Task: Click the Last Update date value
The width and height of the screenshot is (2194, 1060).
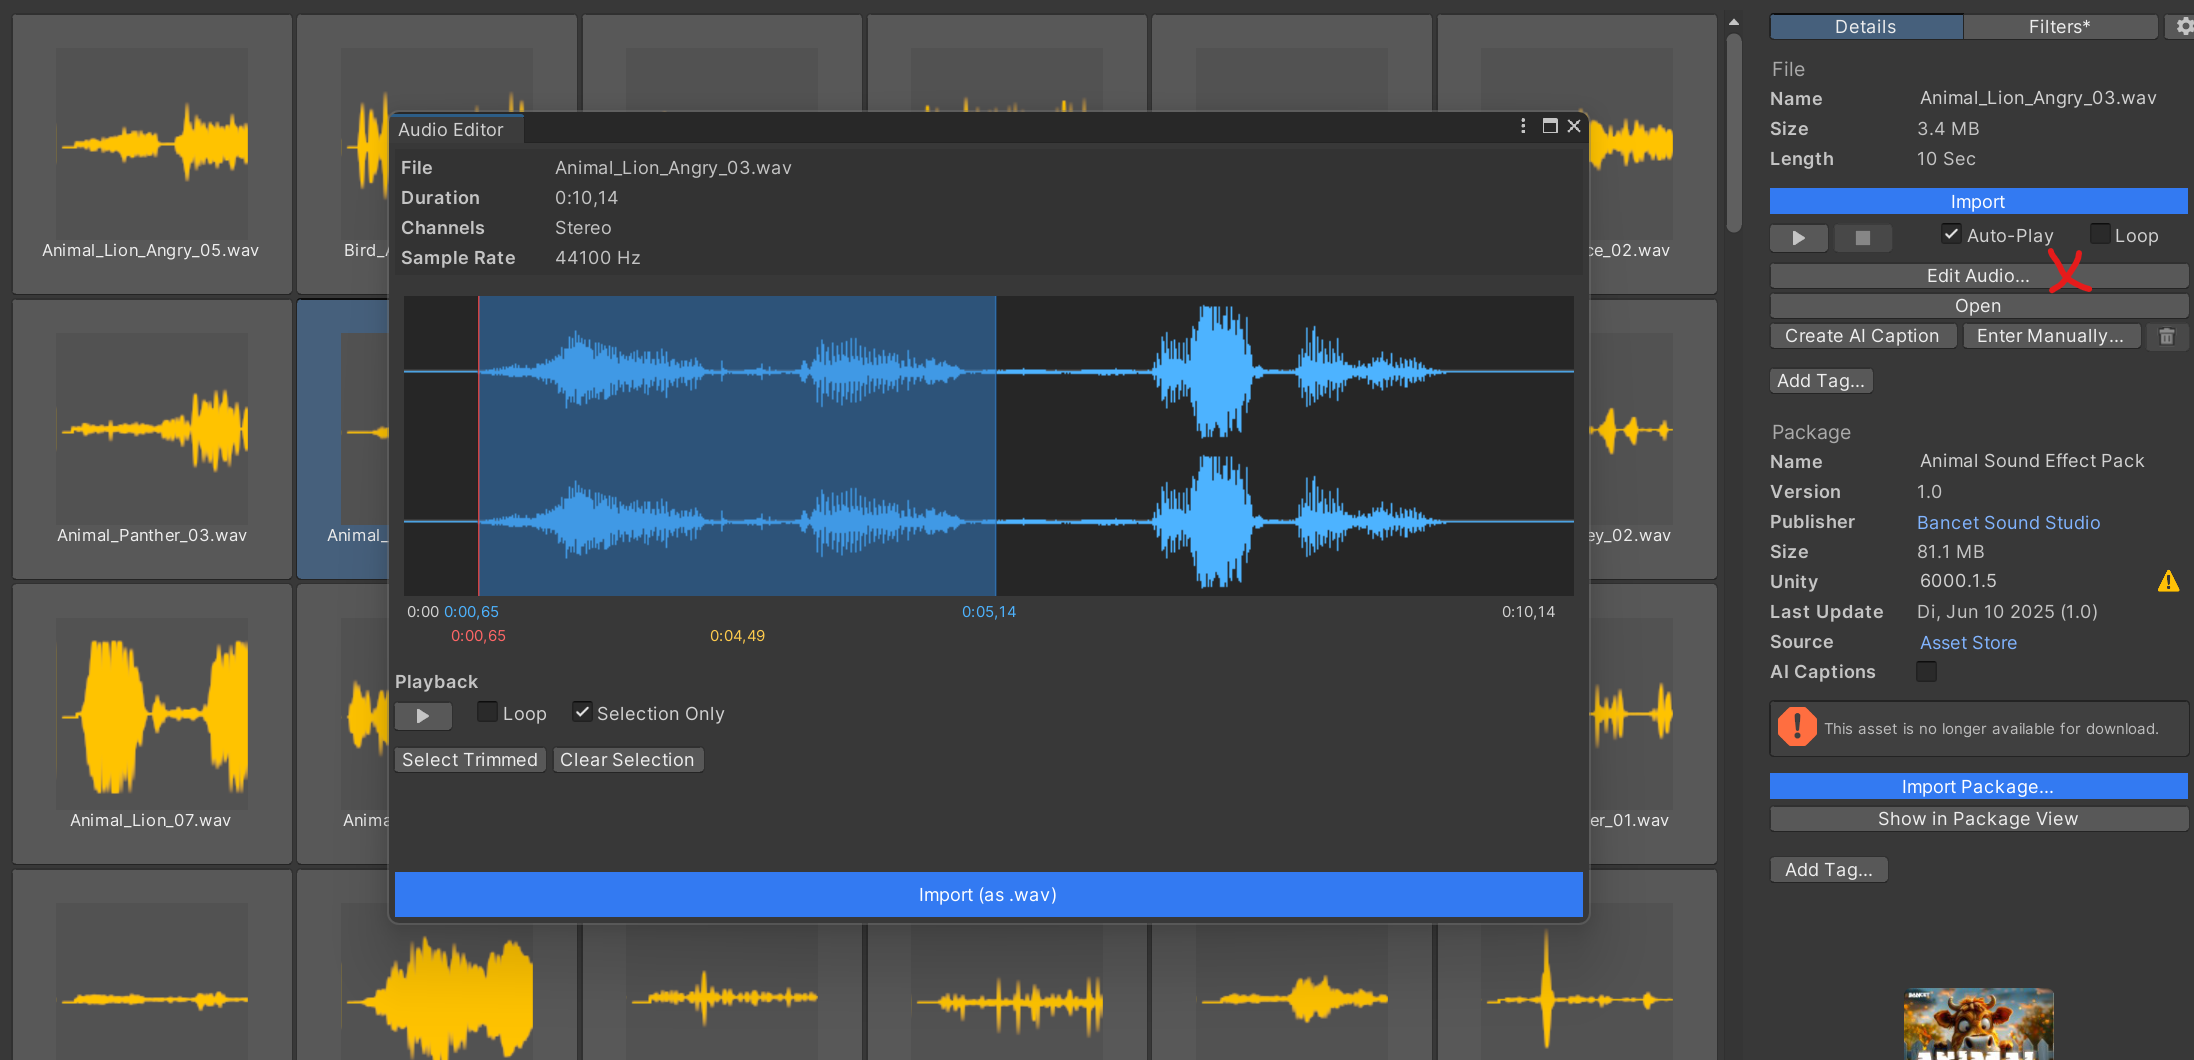Action: click(x=2007, y=612)
